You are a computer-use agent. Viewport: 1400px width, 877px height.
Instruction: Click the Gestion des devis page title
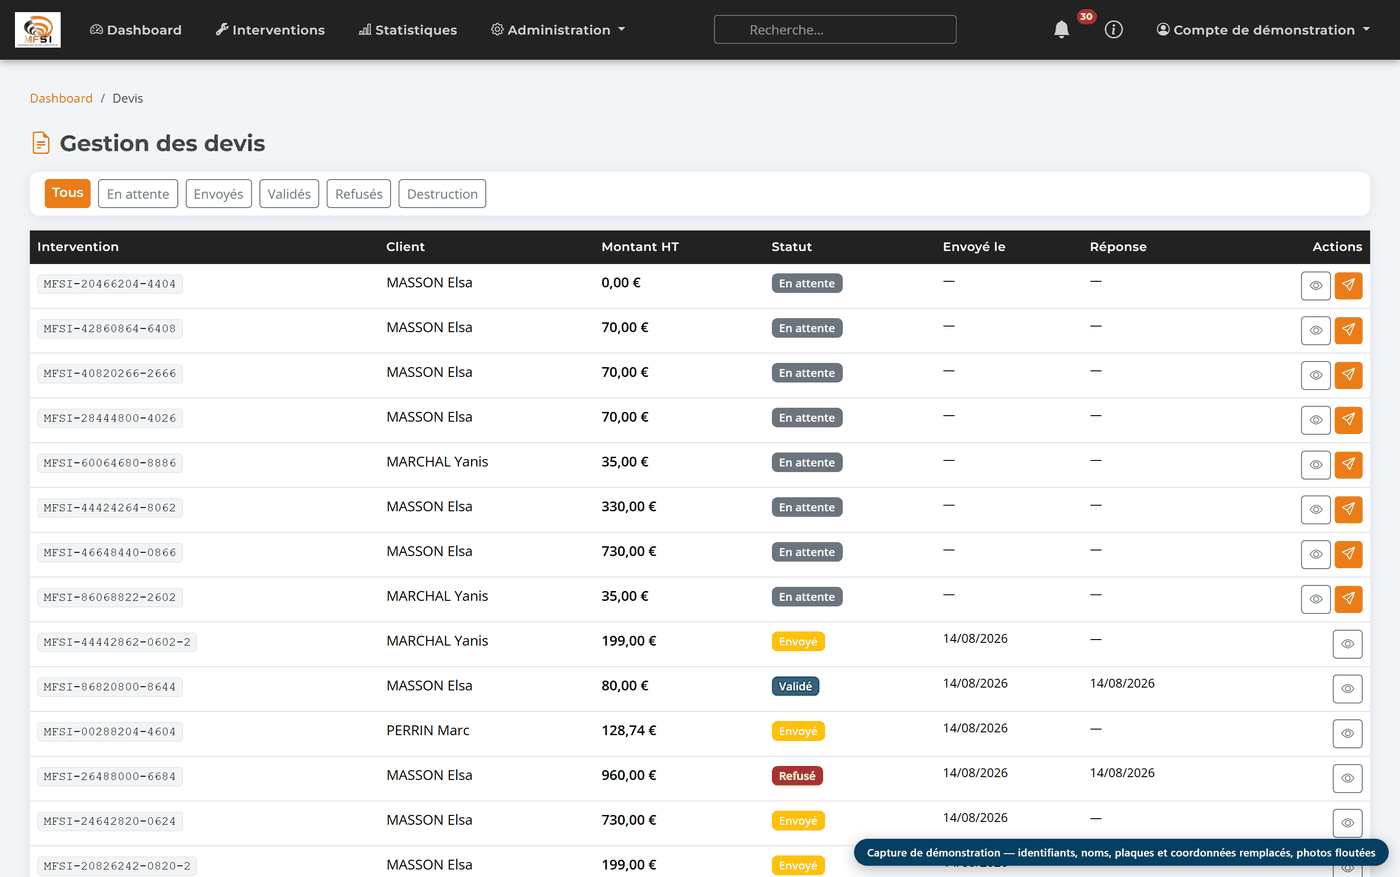coord(162,143)
